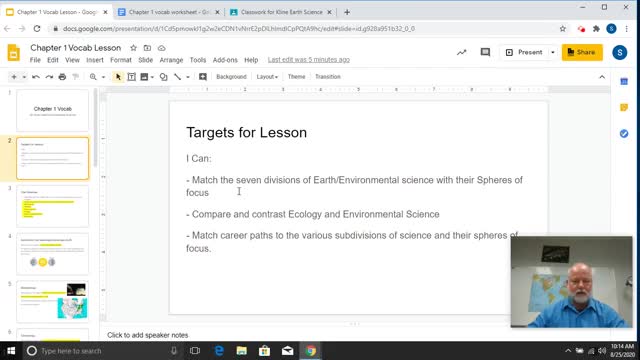Viewport: 640px width, 360px height.
Task: Open the Insert menu
Action: (x=95, y=60)
